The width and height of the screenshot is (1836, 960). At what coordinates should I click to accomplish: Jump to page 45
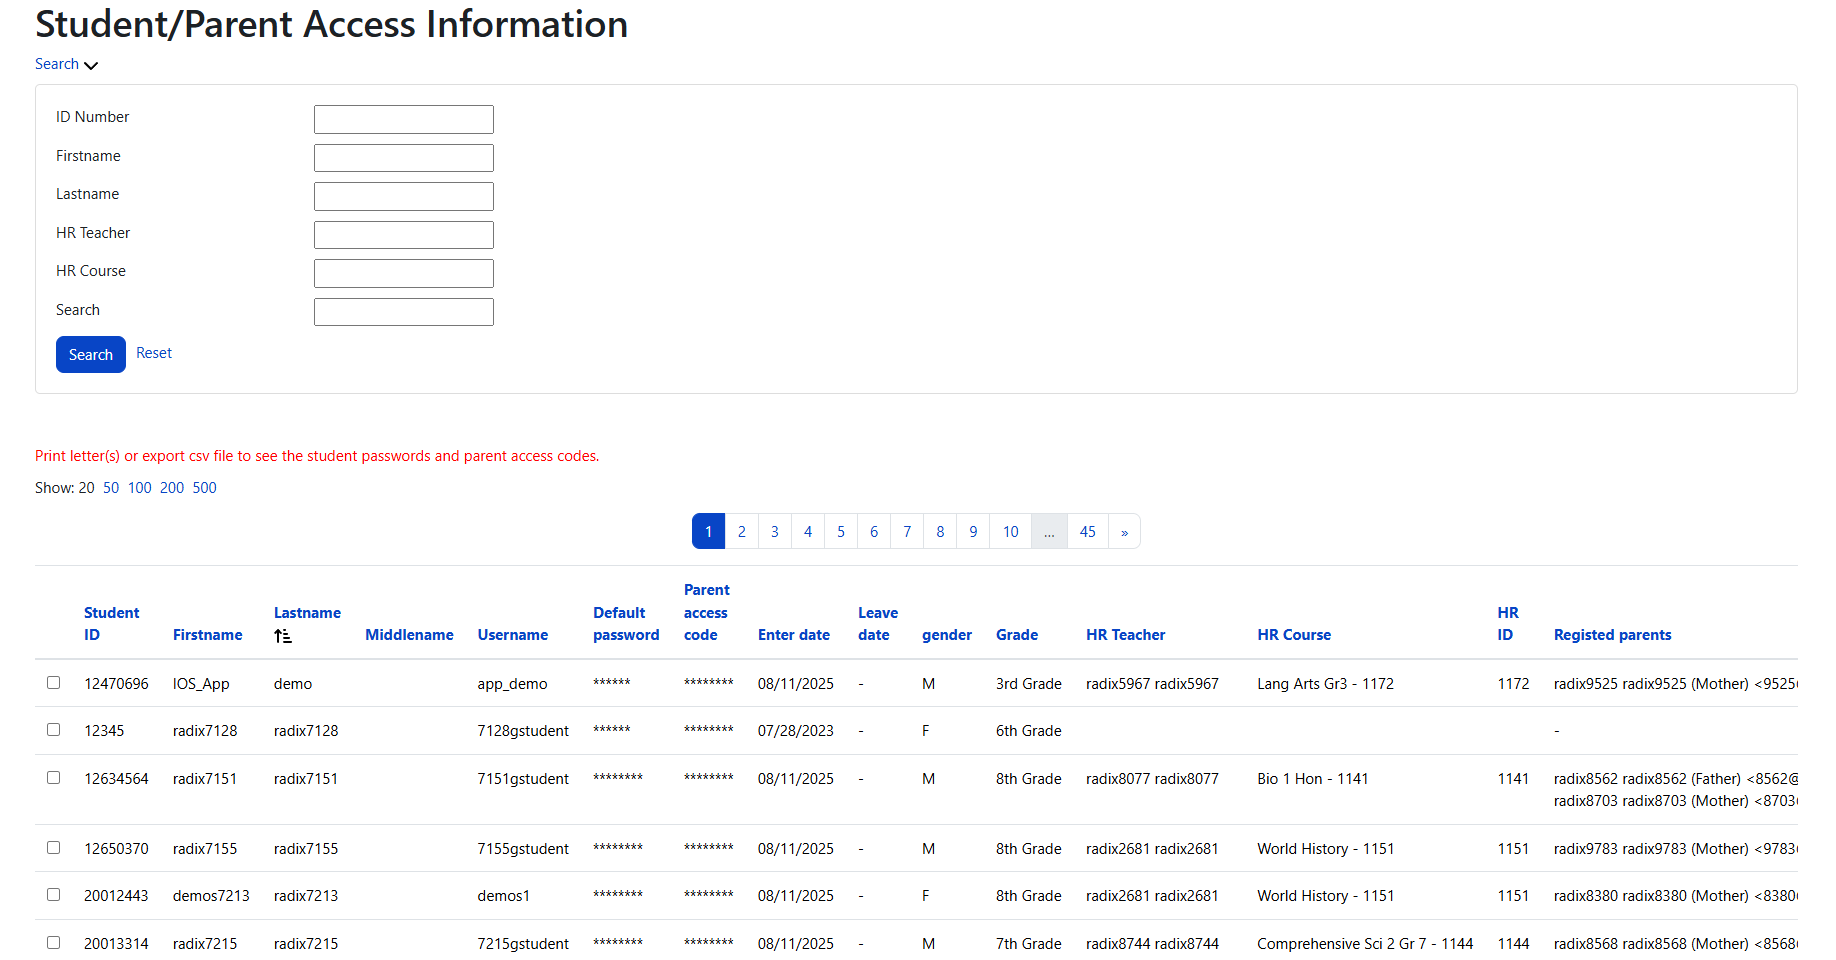(x=1087, y=532)
